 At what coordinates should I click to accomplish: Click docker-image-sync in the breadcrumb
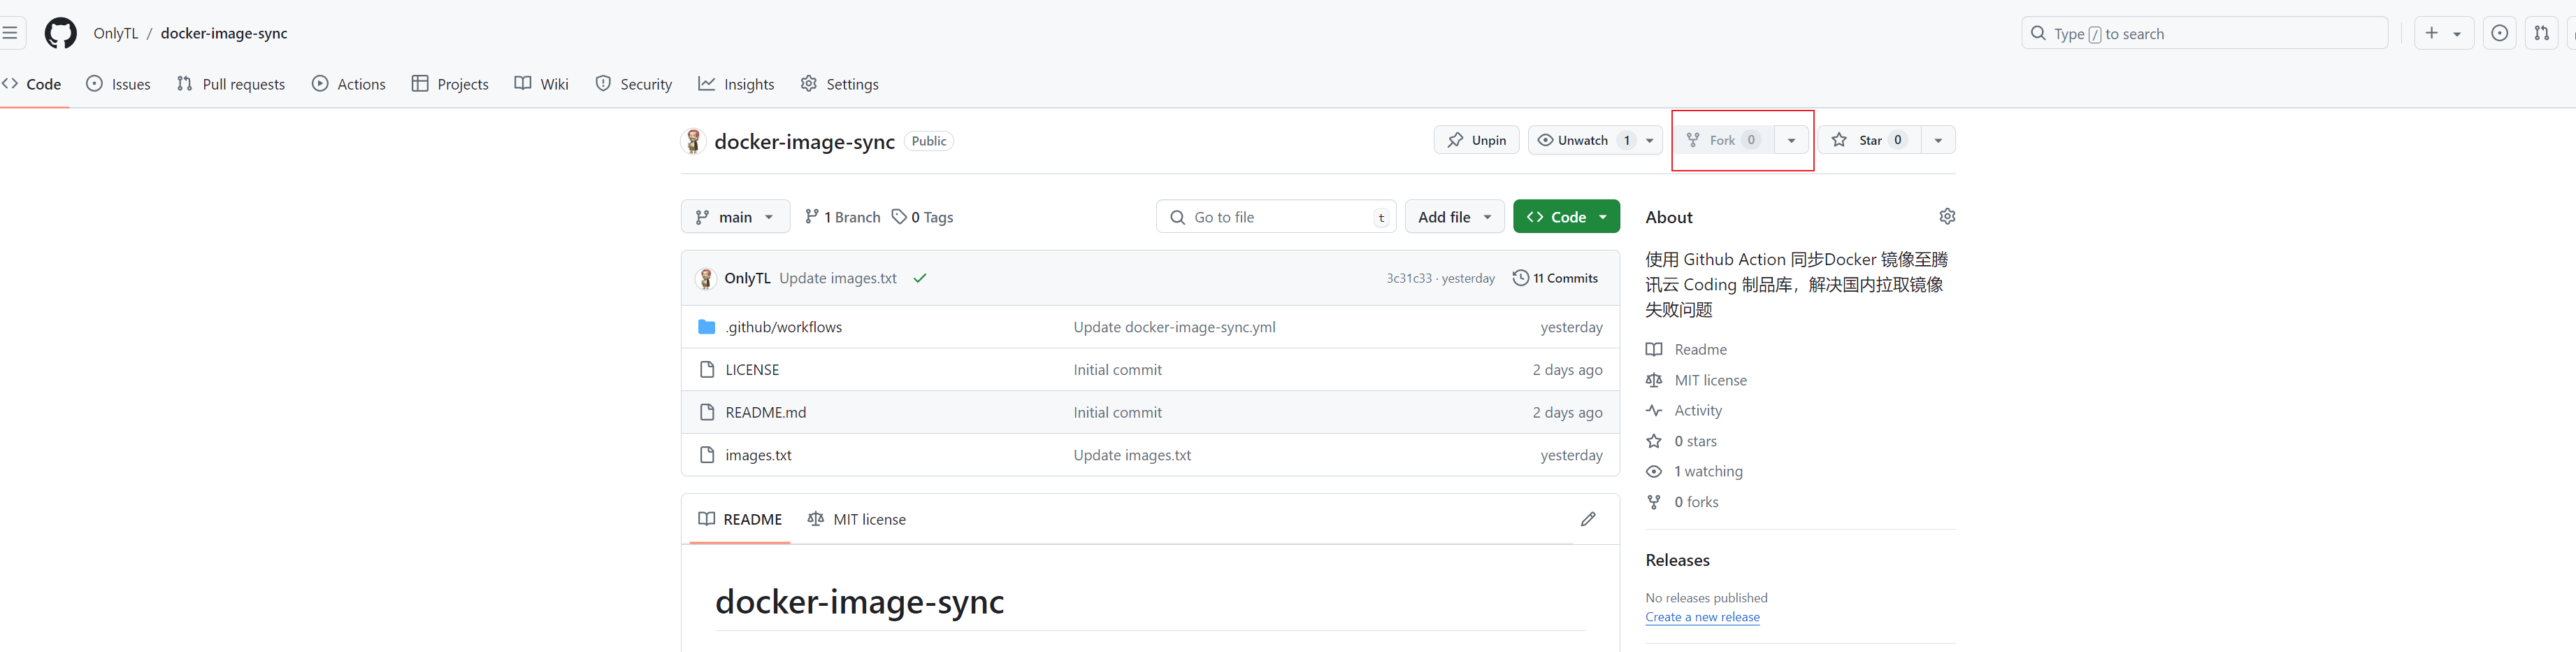(224, 33)
